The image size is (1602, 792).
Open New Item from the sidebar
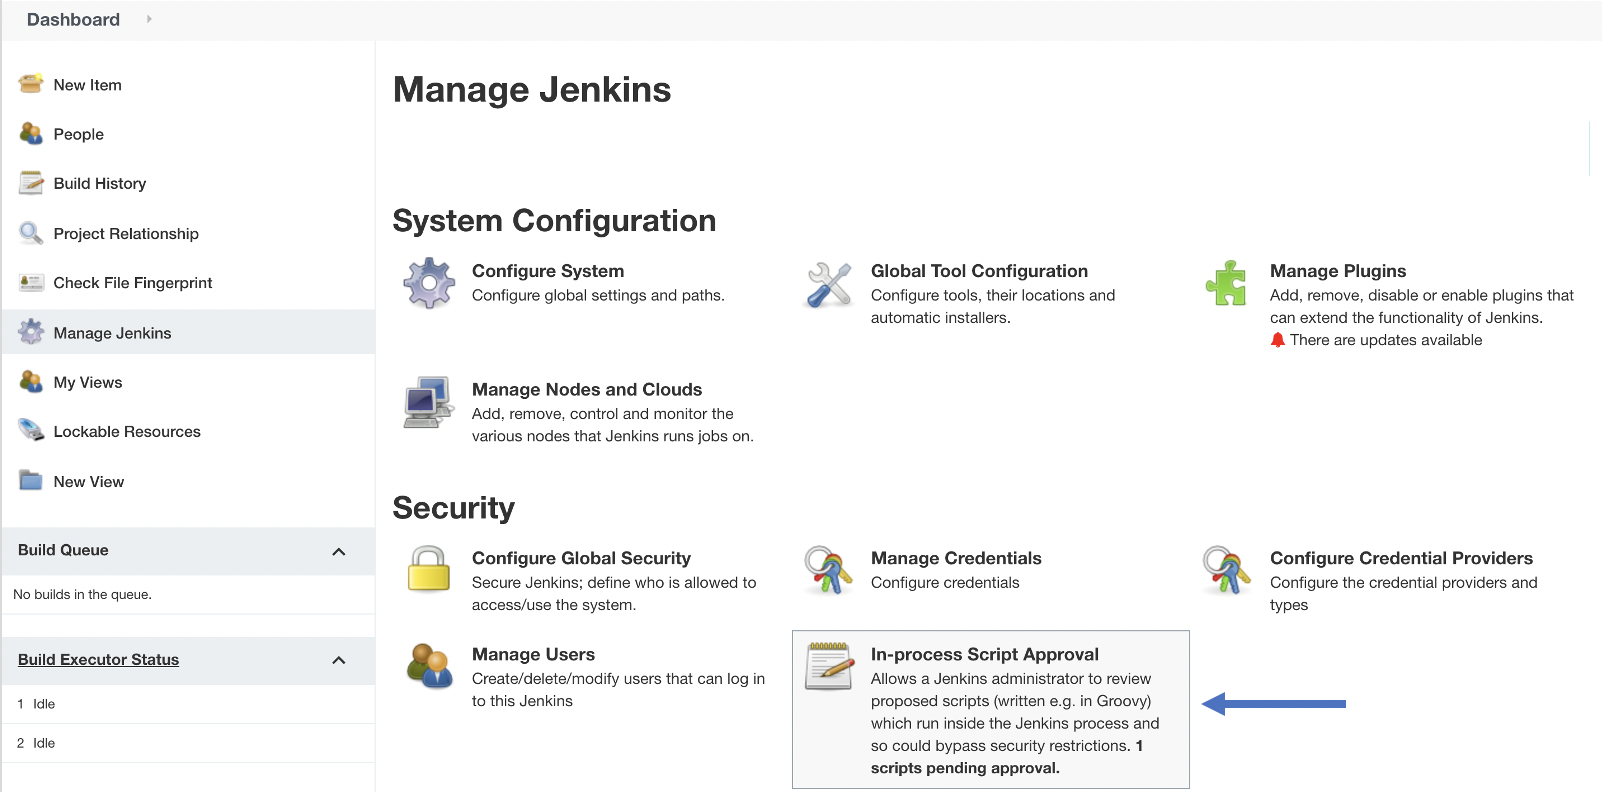[x=87, y=85]
